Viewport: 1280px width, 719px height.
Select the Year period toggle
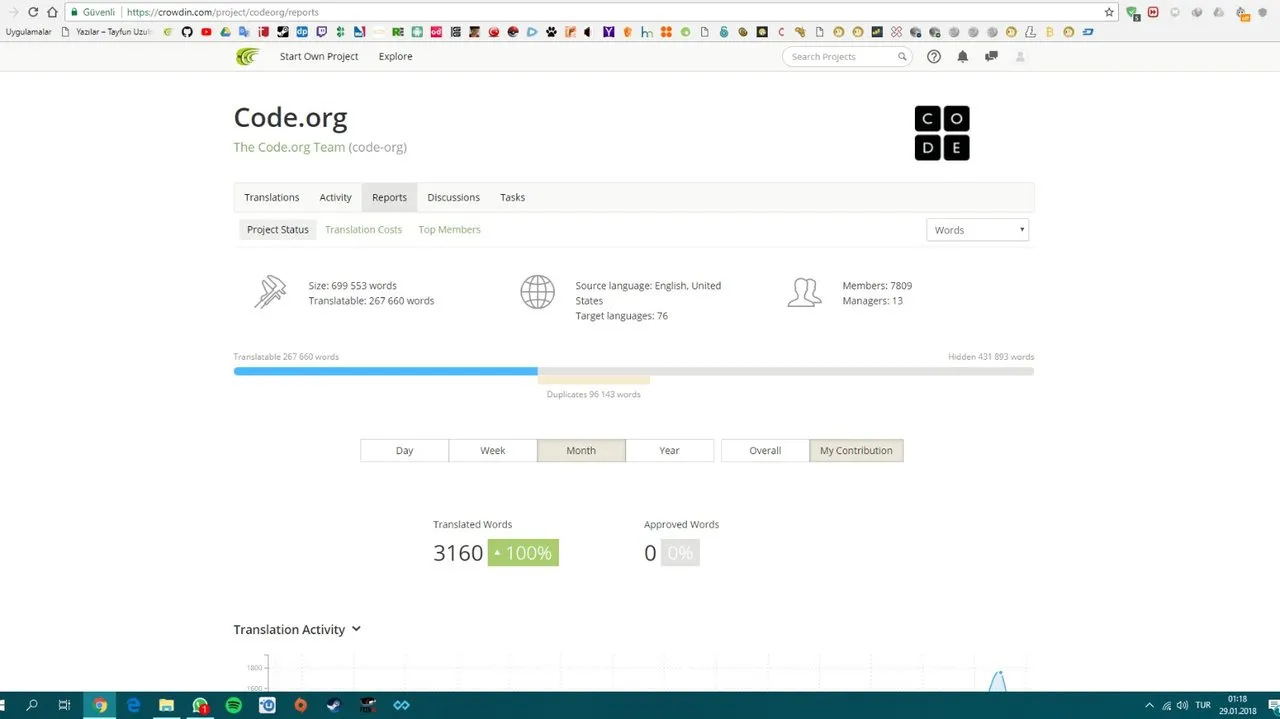(x=669, y=451)
